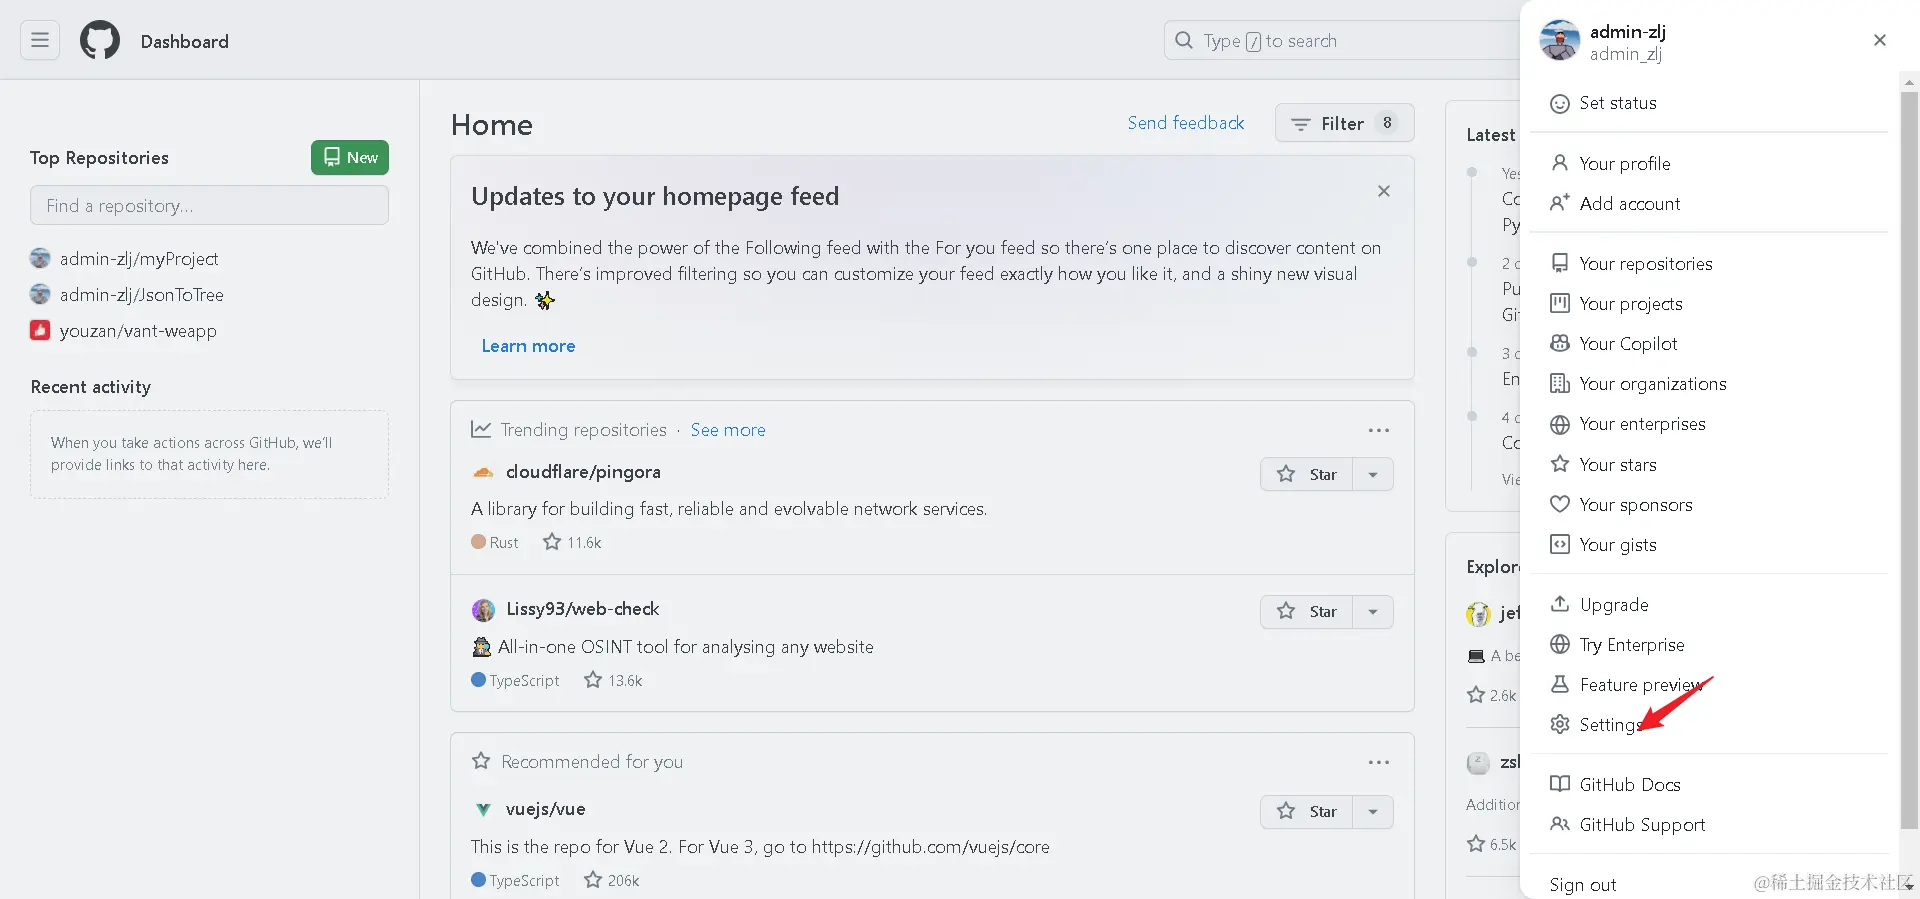Image resolution: width=1920 pixels, height=899 pixels.
Task: Open Settings from the user menu
Action: [x=1609, y=725]
